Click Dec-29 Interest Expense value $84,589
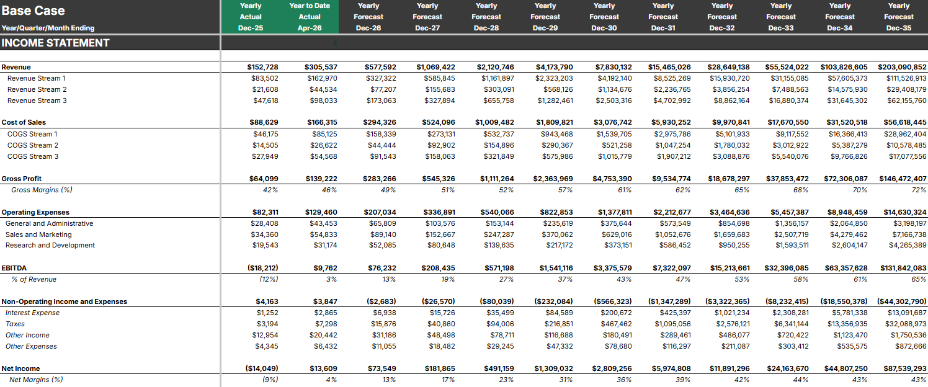 pyautogui.click(x=562, y=312)
